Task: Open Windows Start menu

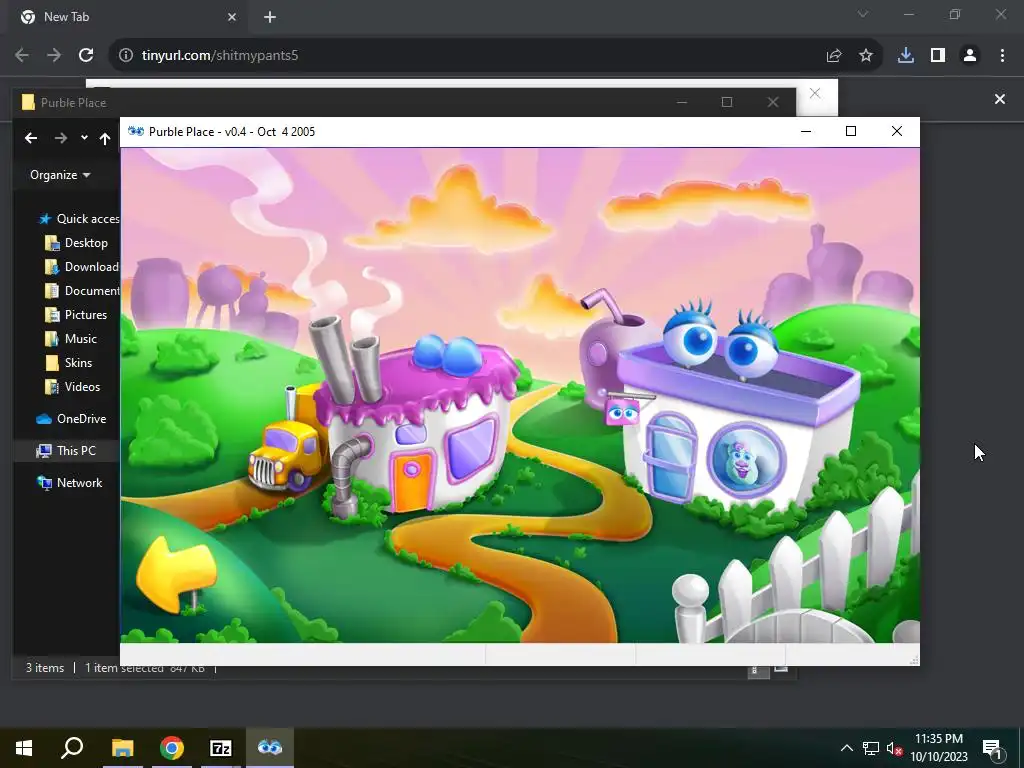Action: click(24, 748)
